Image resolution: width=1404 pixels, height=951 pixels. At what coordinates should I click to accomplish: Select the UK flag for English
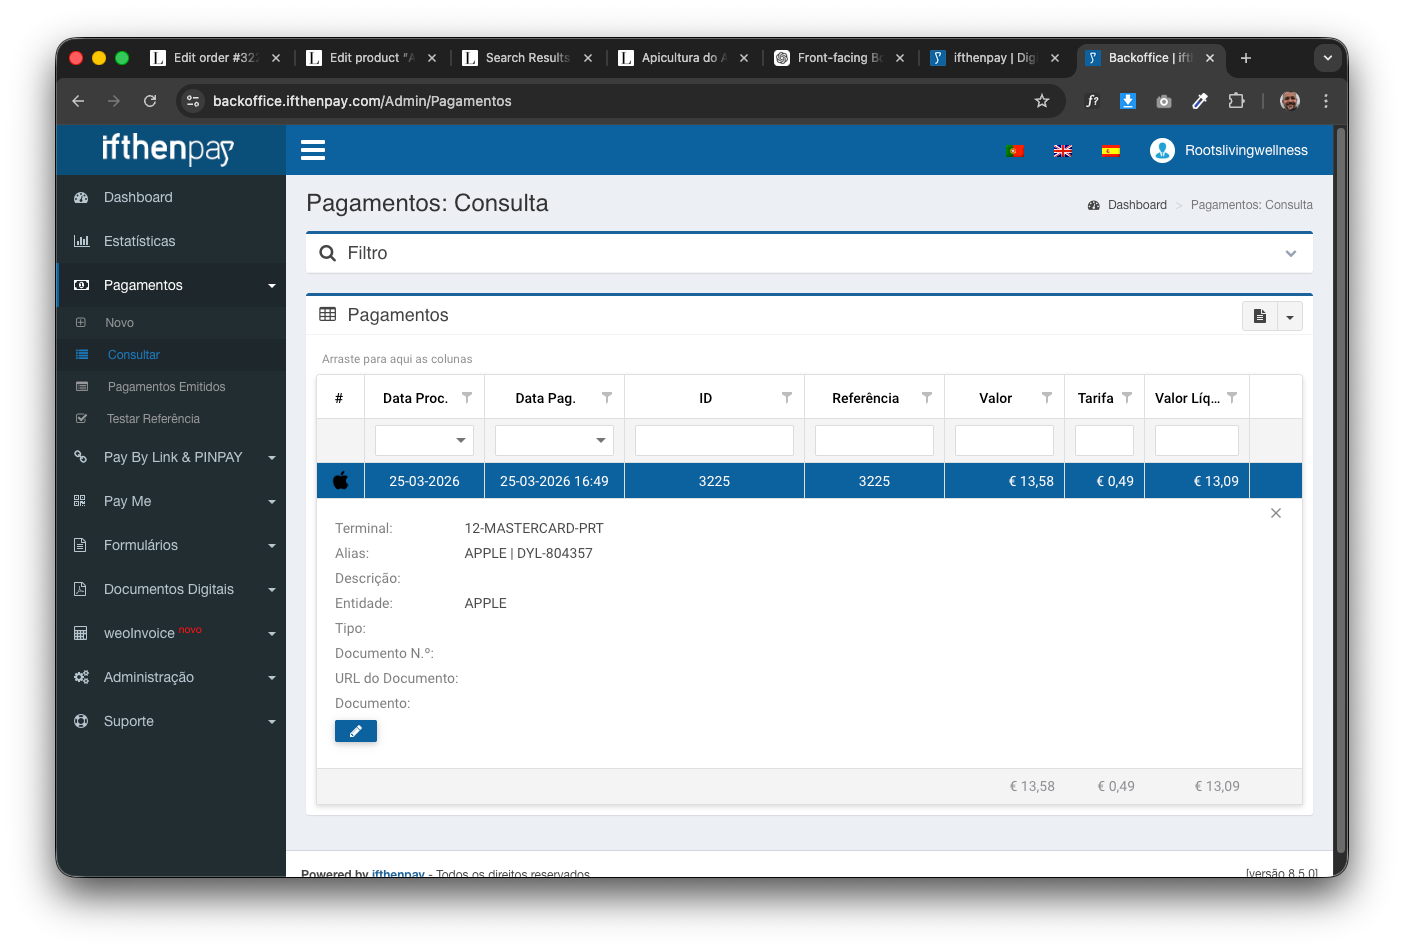1062,151
